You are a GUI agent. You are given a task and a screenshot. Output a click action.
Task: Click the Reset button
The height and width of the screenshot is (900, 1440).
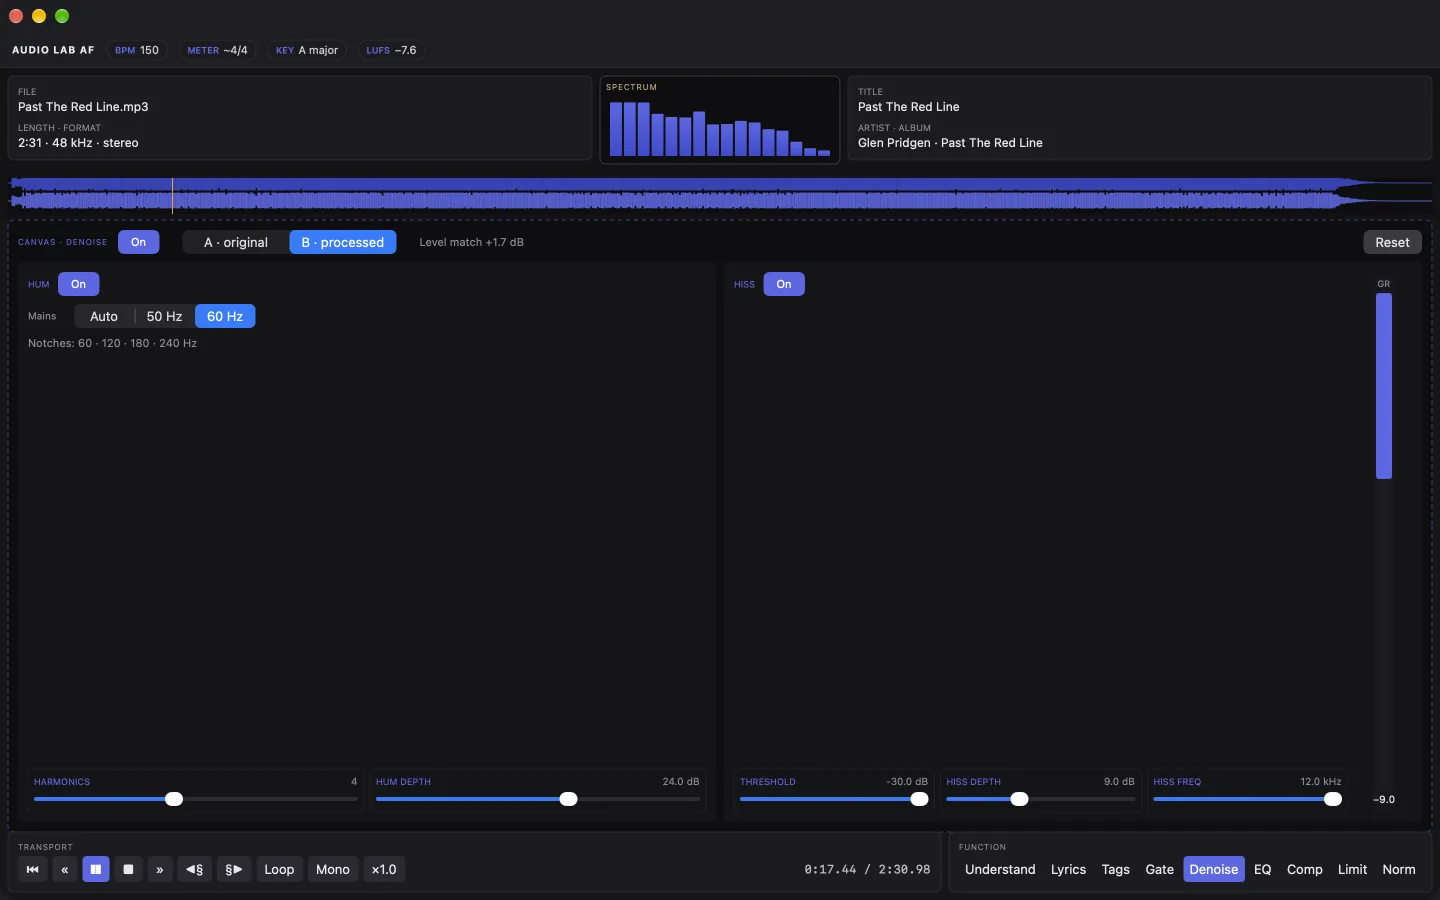1392,242
